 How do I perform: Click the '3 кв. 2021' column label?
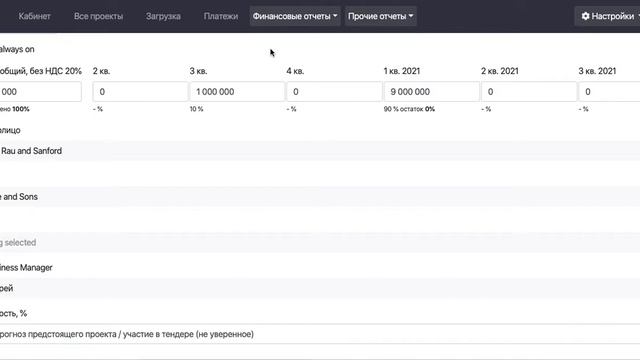(x=597, y=71)
